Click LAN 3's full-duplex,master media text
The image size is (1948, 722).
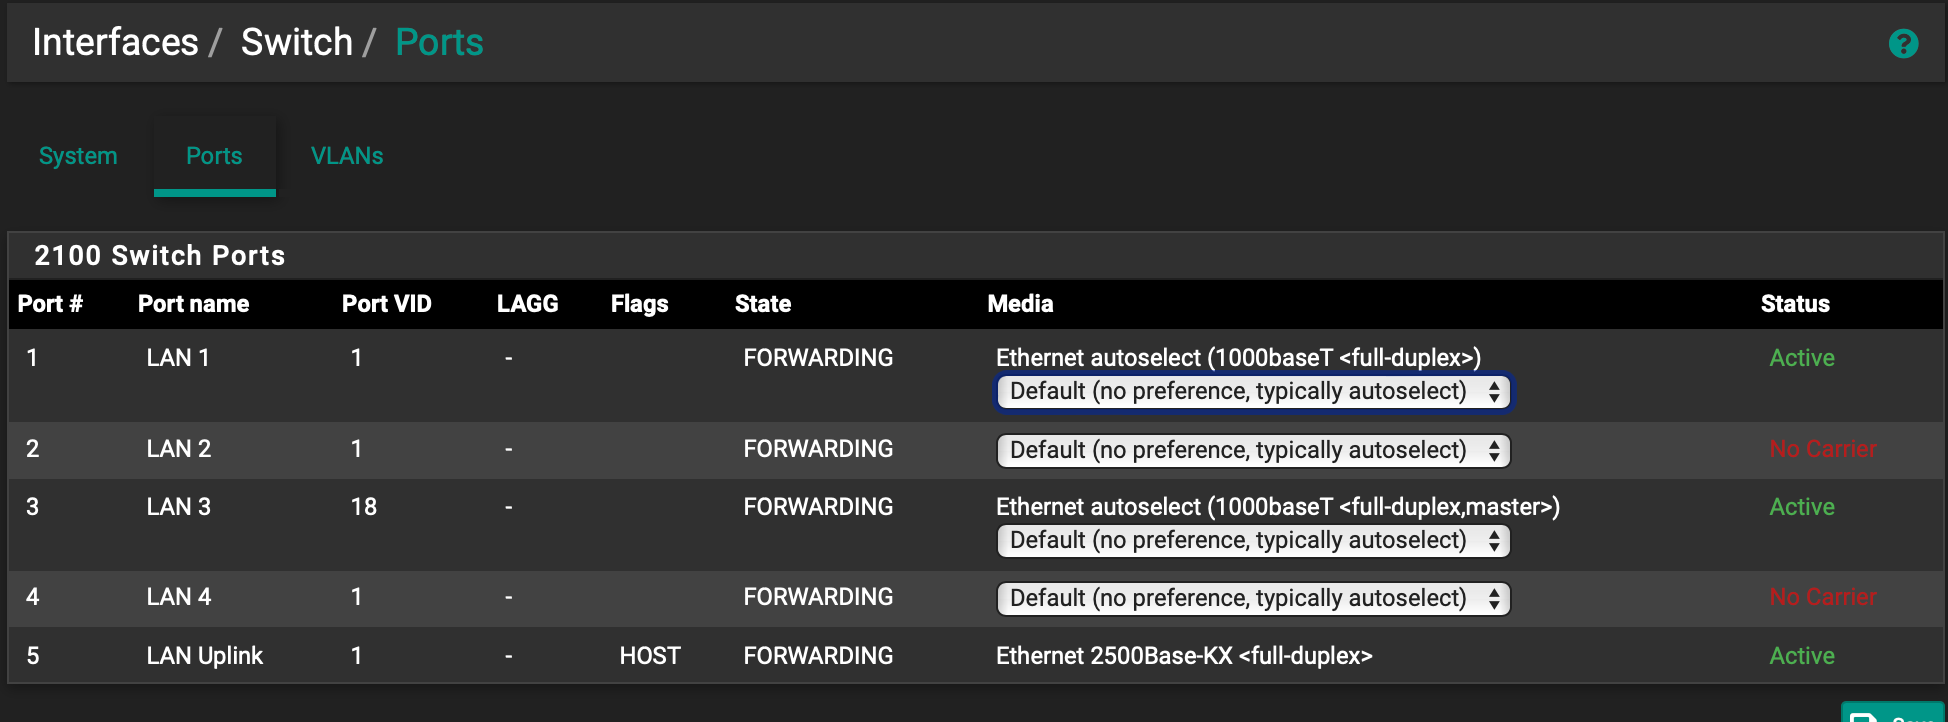point(1278,507)
